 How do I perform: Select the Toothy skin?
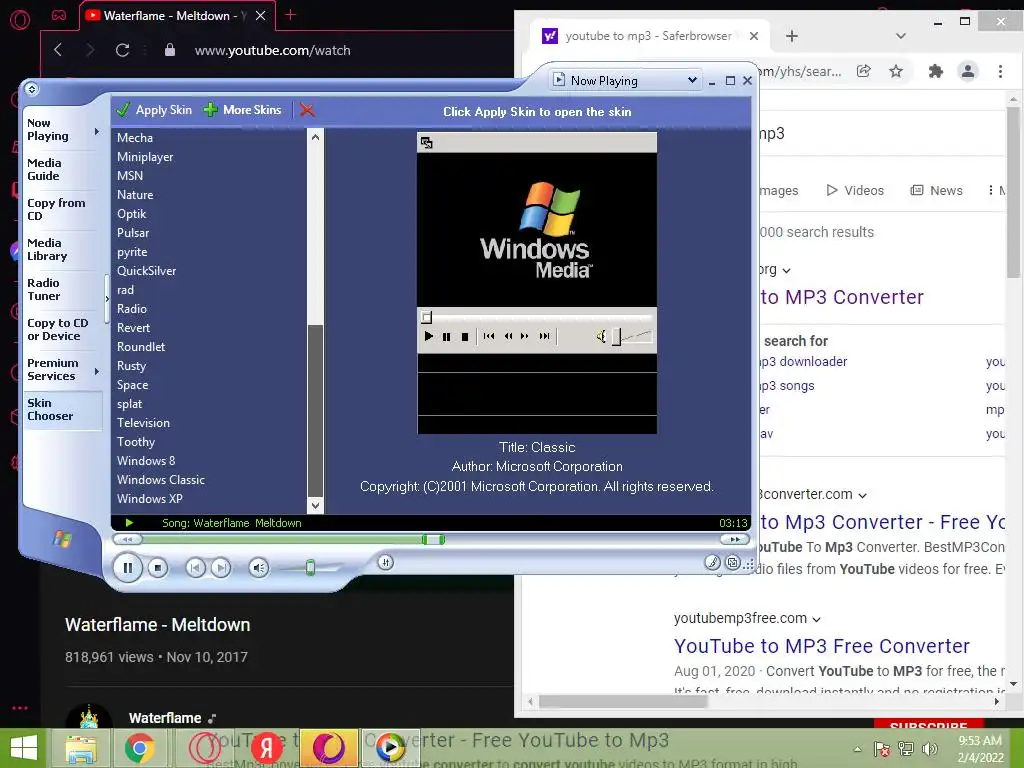(x=136, y=441)
